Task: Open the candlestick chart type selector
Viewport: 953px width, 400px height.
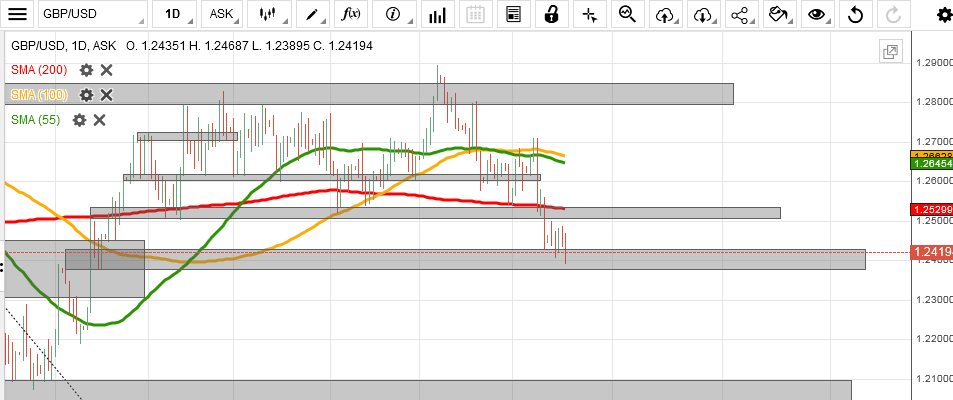Action: click(269, 14)
